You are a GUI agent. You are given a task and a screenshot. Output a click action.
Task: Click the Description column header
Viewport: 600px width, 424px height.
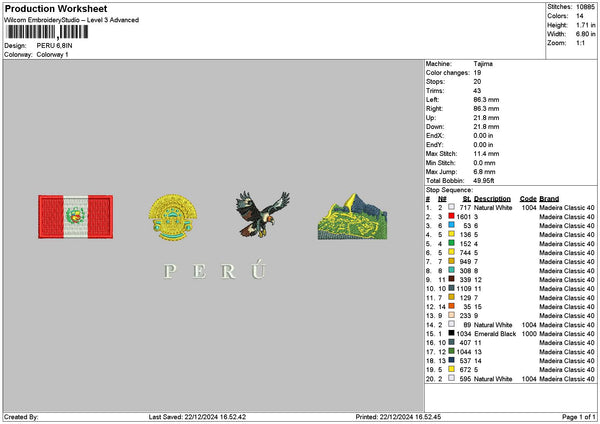(x=492, y=199)
